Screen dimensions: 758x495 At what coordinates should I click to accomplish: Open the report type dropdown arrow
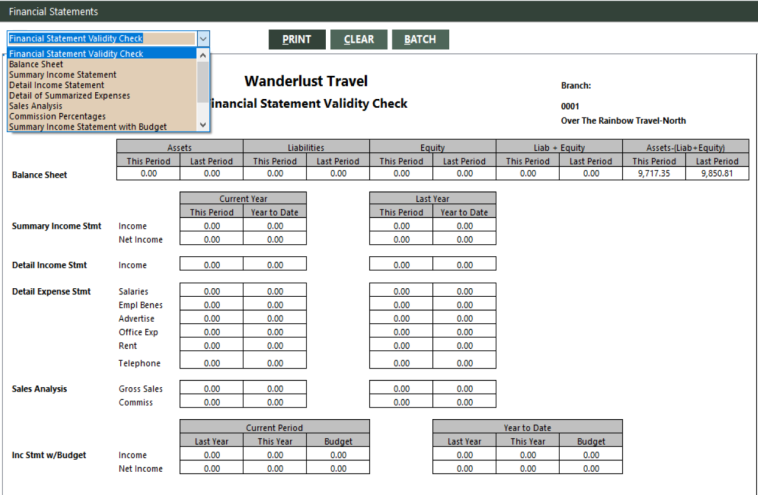coord(203,39)
